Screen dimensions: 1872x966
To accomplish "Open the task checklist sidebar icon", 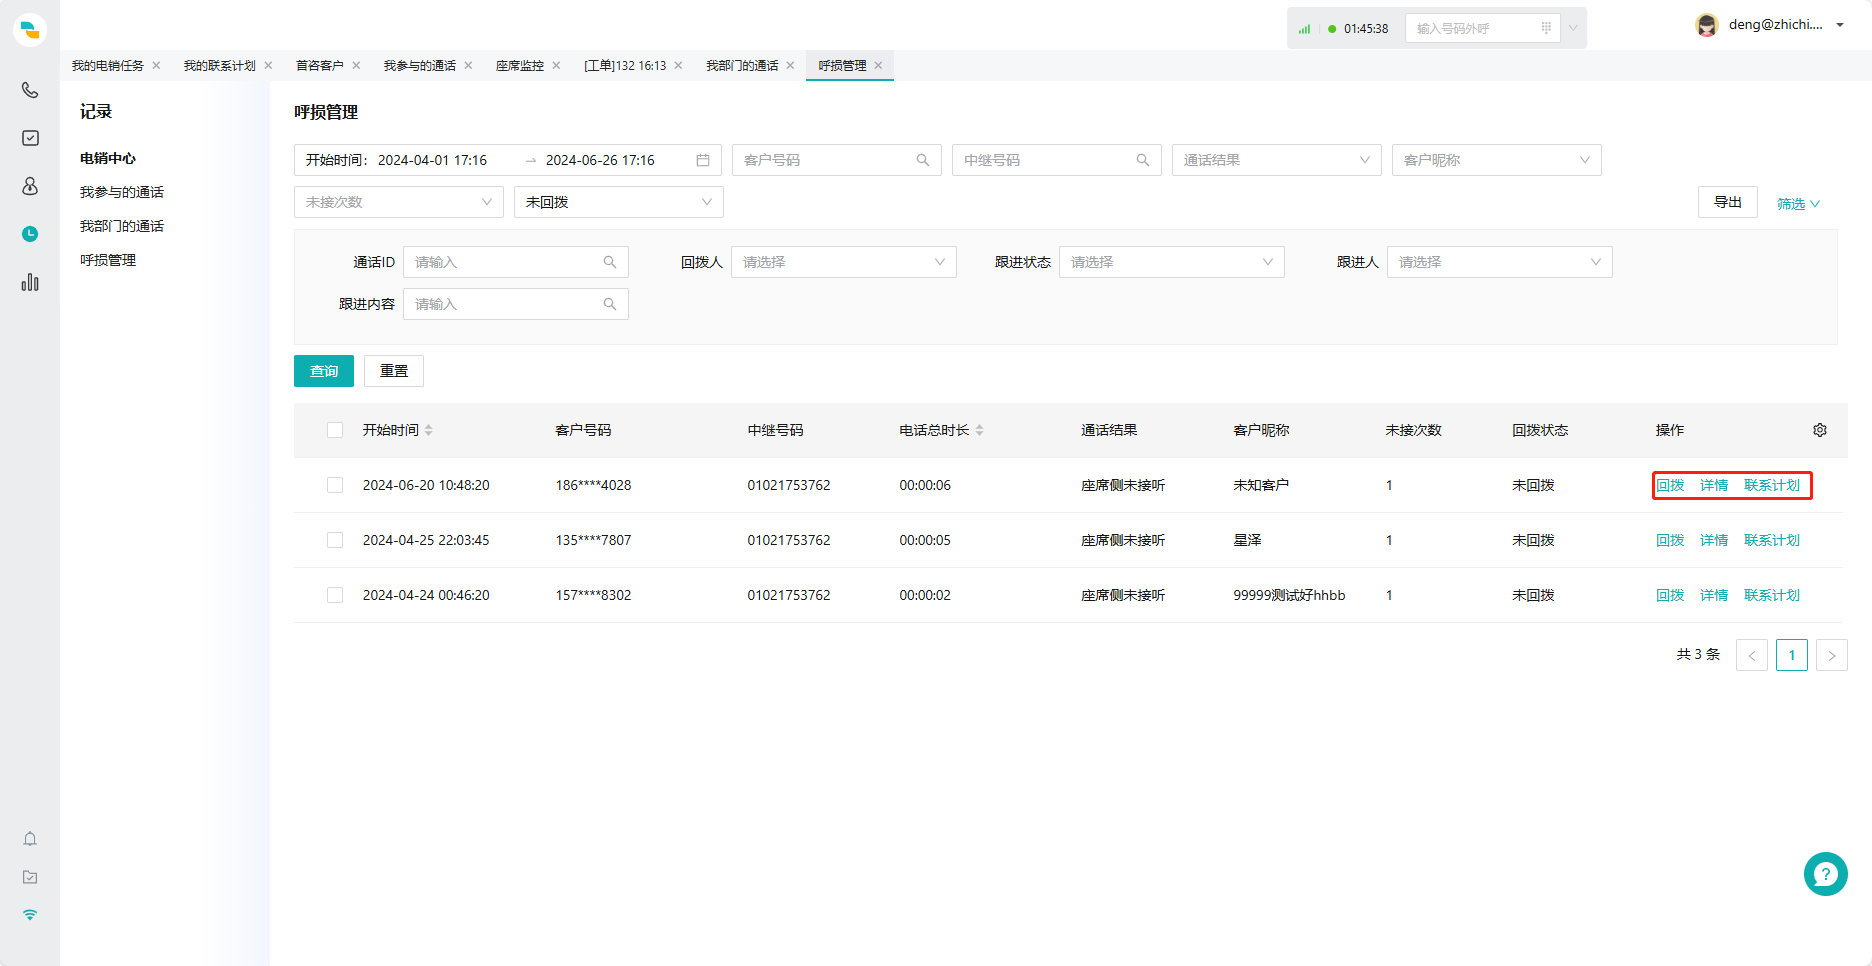I will coord(30,138).
